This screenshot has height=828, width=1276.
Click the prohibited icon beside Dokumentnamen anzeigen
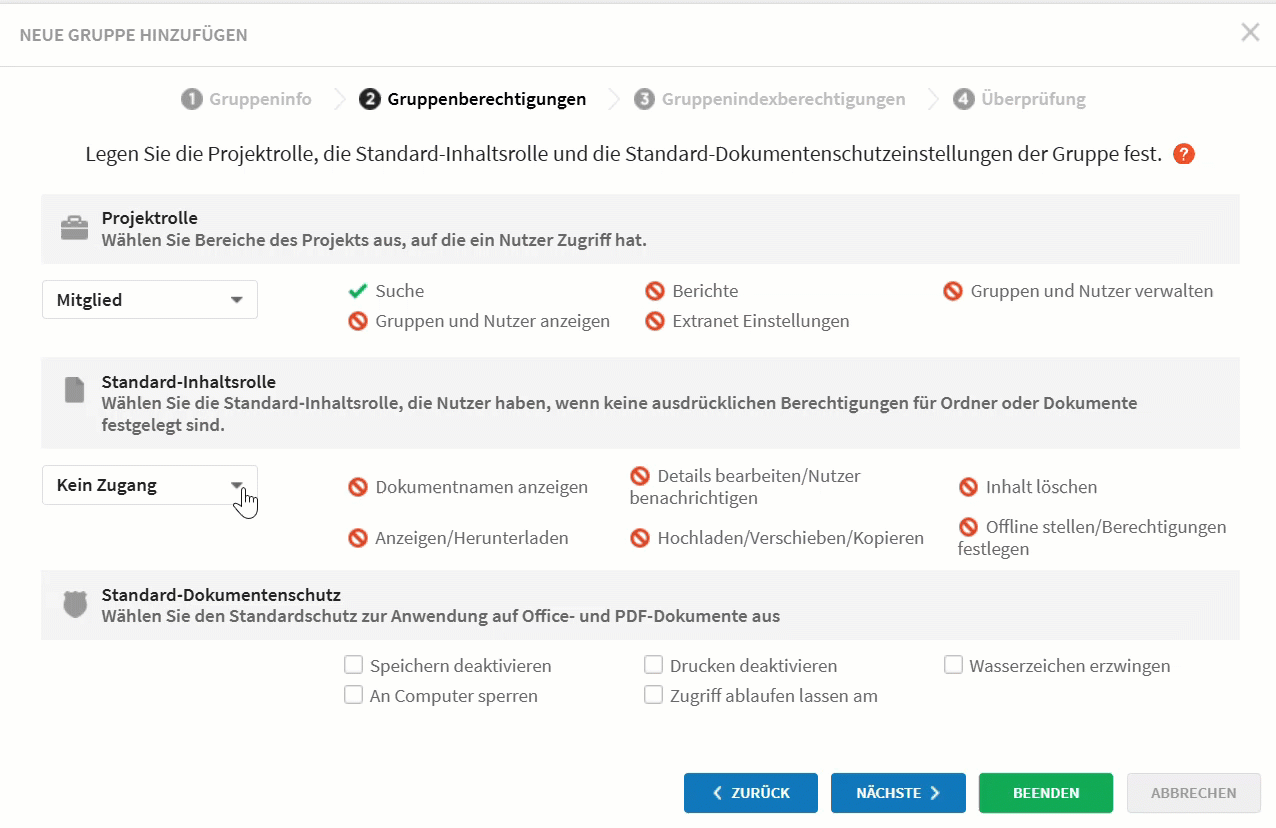tap(358, 487)
